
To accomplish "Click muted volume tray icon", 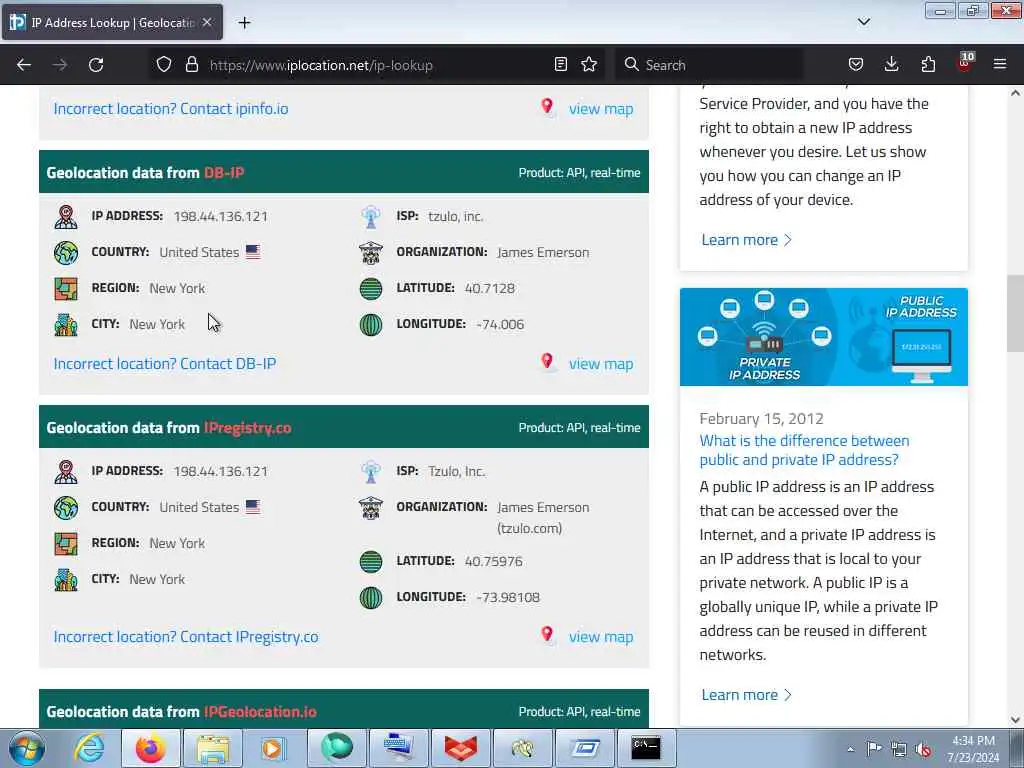I will click(923, 750).
